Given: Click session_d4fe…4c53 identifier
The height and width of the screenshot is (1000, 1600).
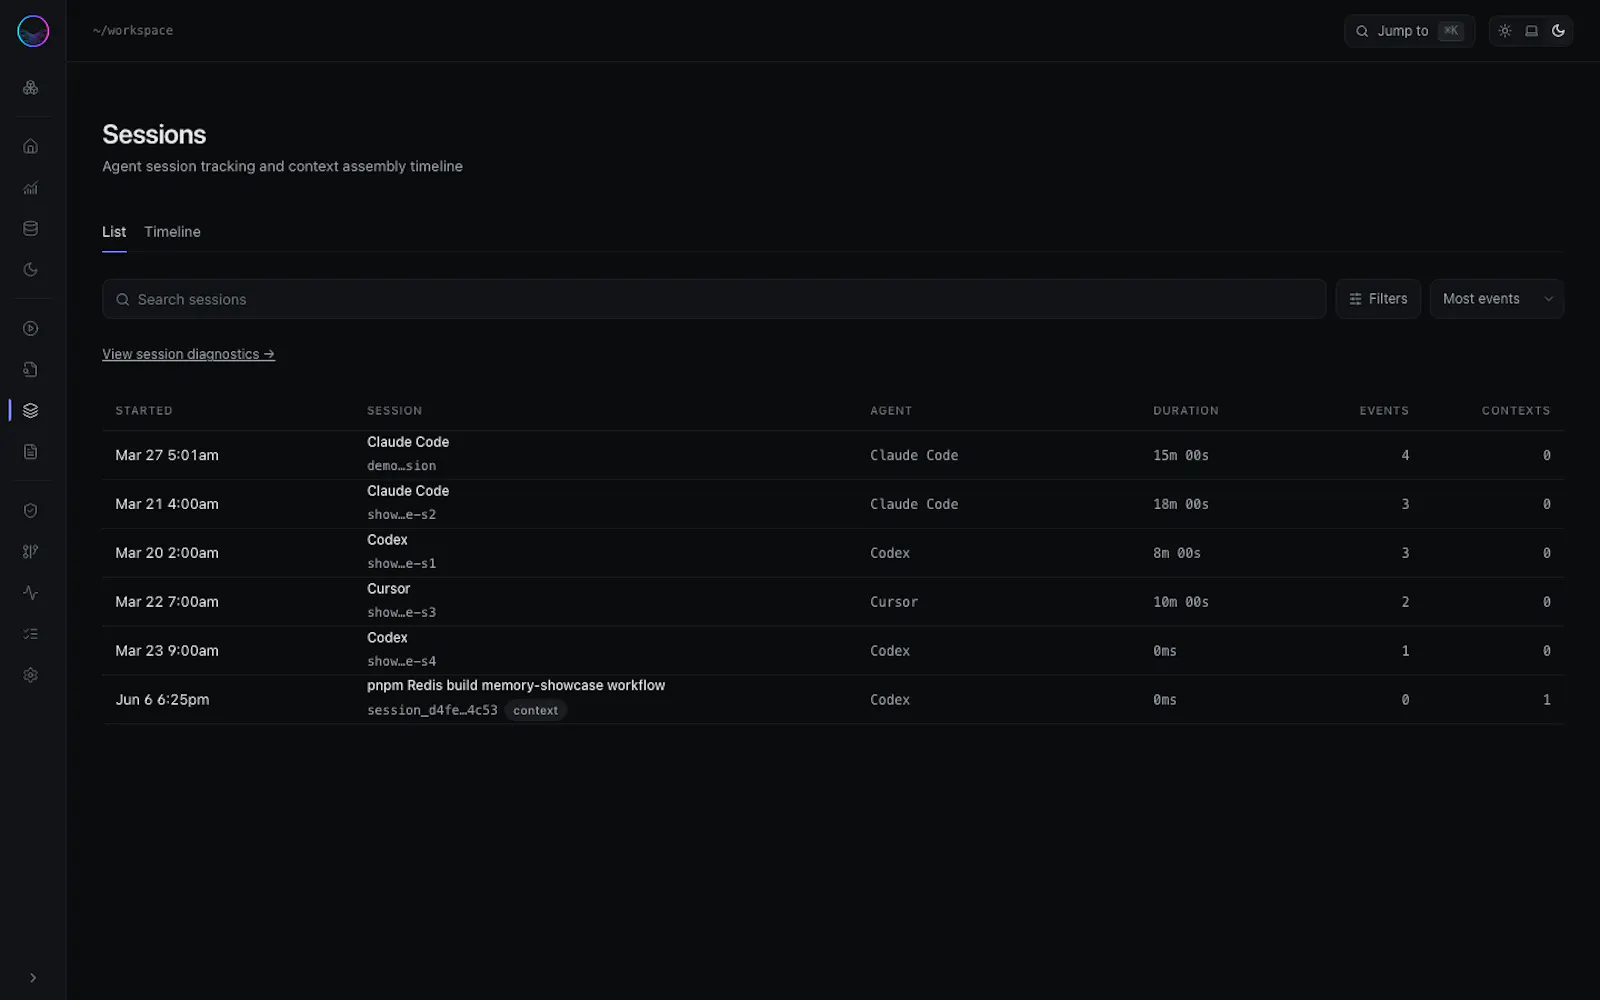Looking at the screenshot, I should [432, 710].
